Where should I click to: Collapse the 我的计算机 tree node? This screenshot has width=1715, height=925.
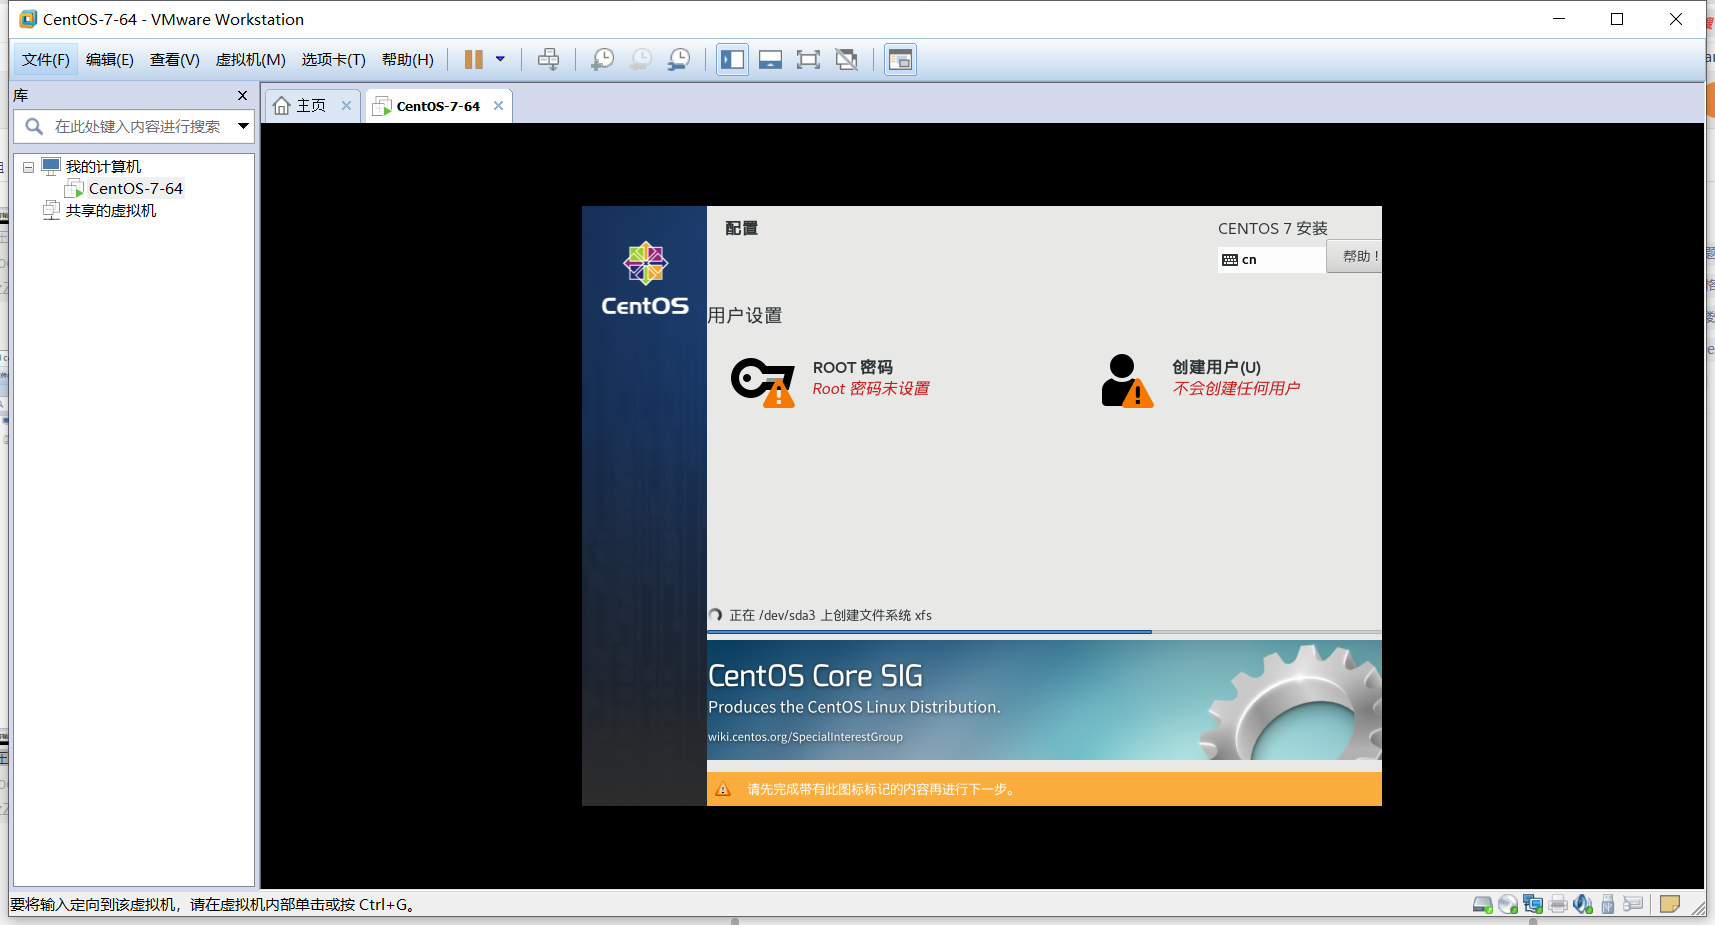coord(29,167)
